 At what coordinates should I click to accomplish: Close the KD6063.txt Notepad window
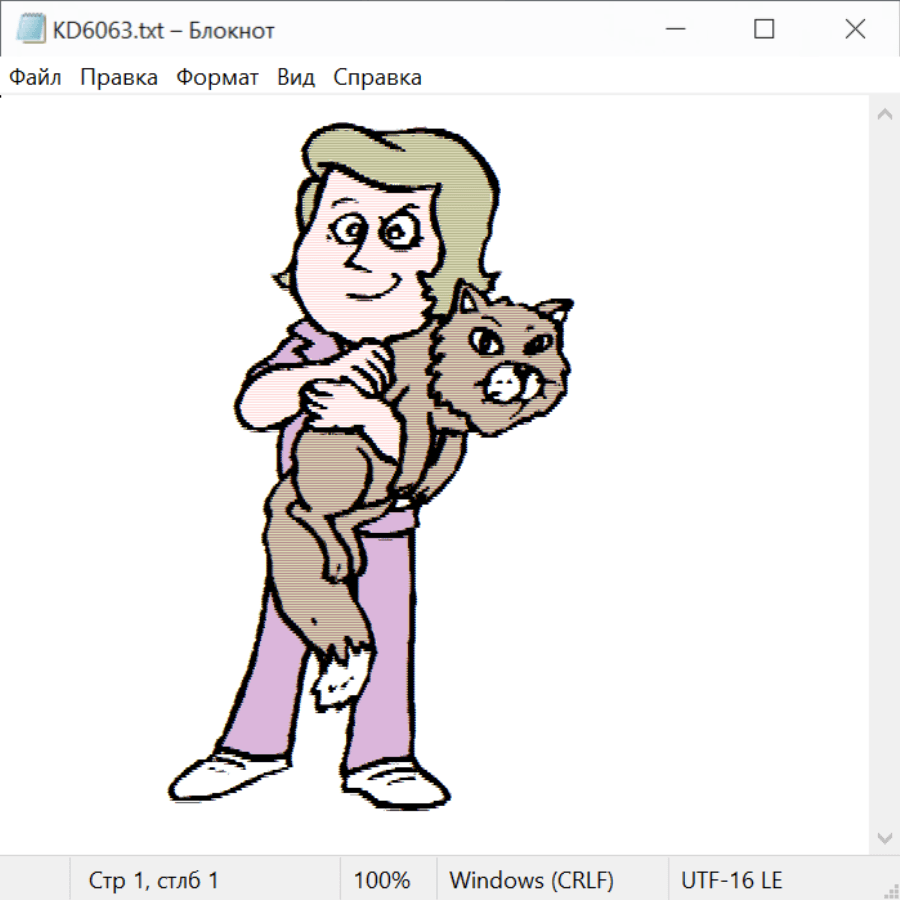click(855, 30)
